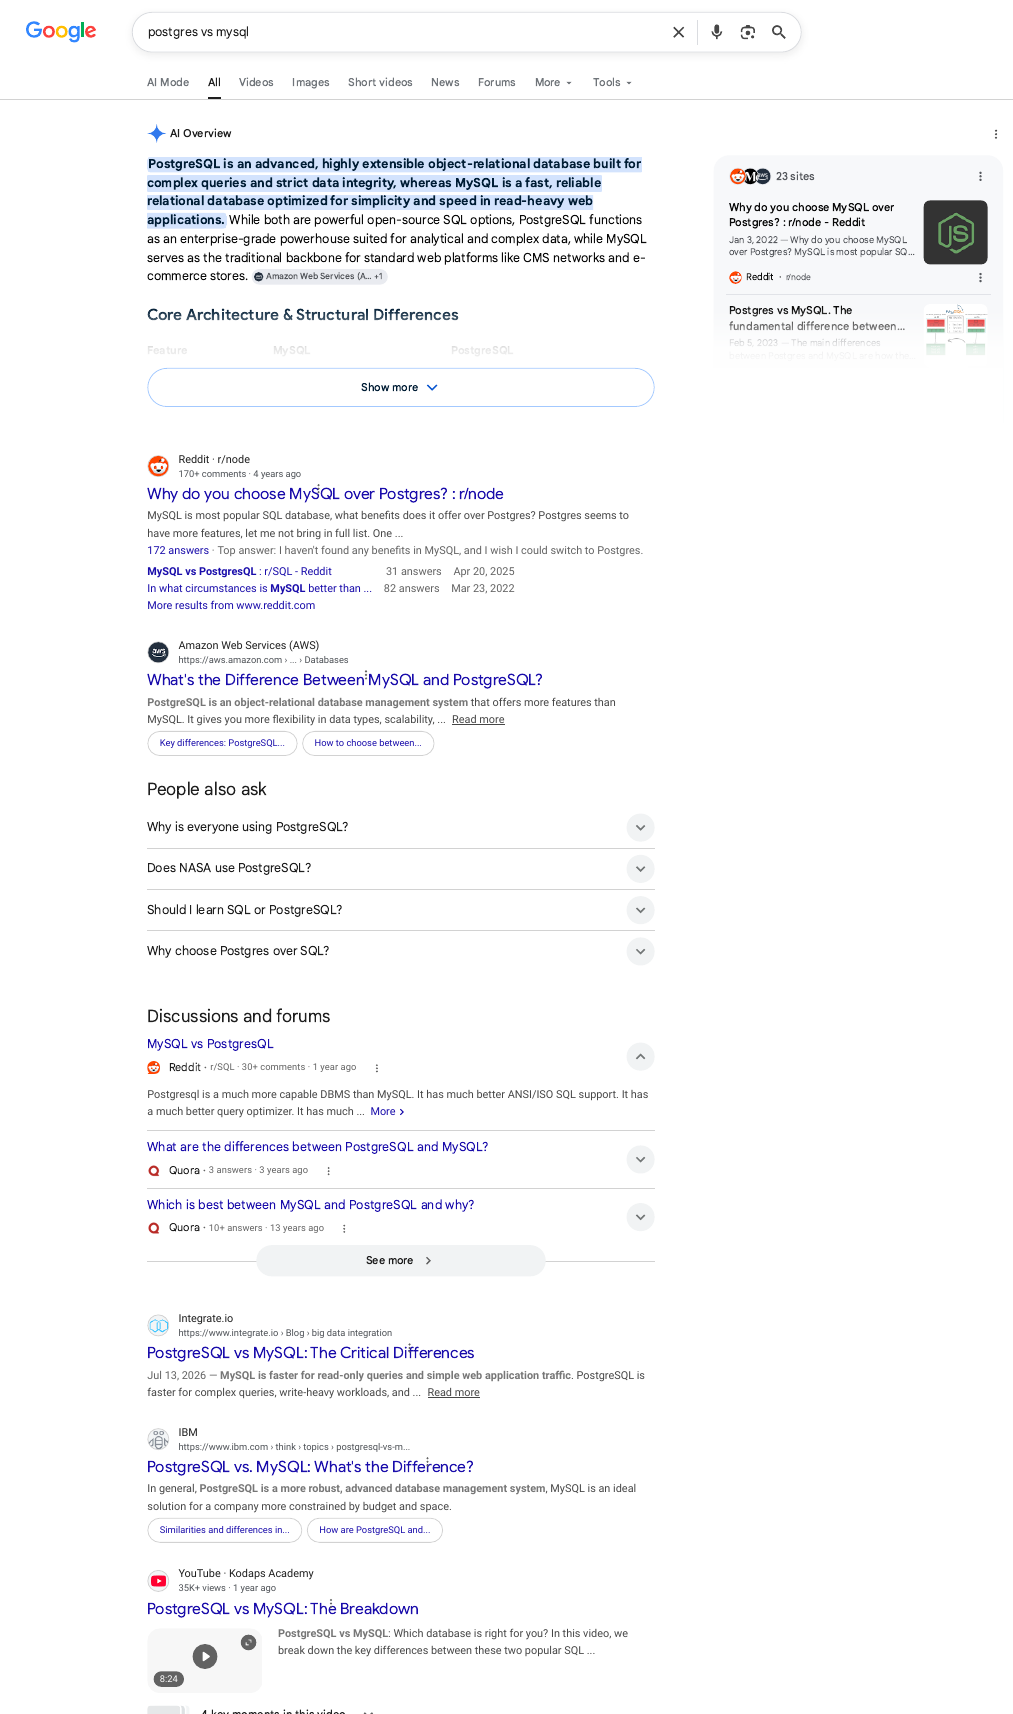Click the 8:24 video duration badge
This screenshot has width=1013, height=1714.
pyautogui.click(x=168, y=1679)
